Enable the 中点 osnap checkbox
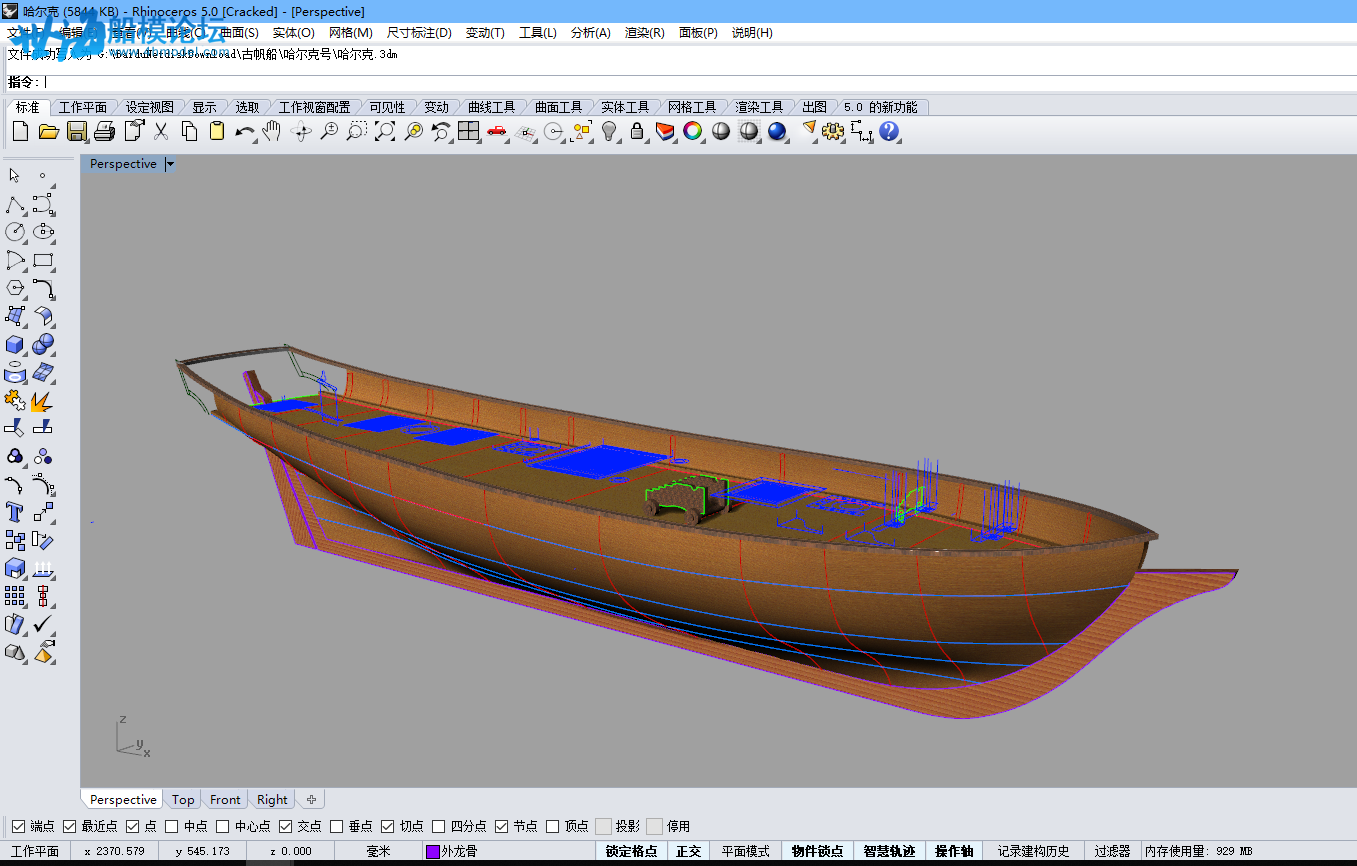The image size is (1357, 866). pos(172,826)
